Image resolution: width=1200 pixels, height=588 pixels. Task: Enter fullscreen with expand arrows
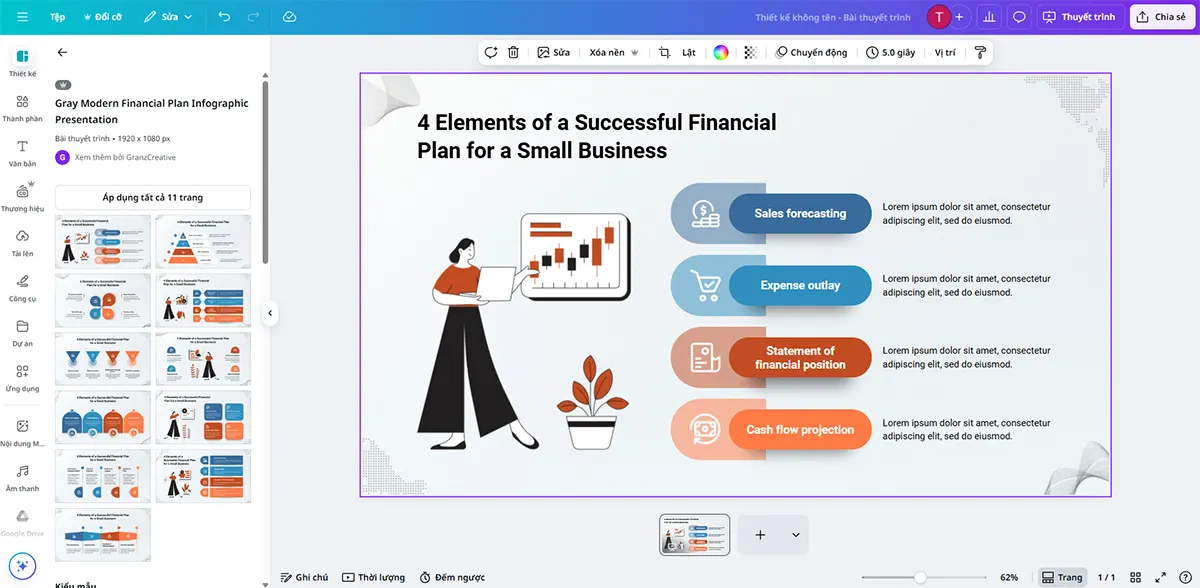pos(1160,577)
